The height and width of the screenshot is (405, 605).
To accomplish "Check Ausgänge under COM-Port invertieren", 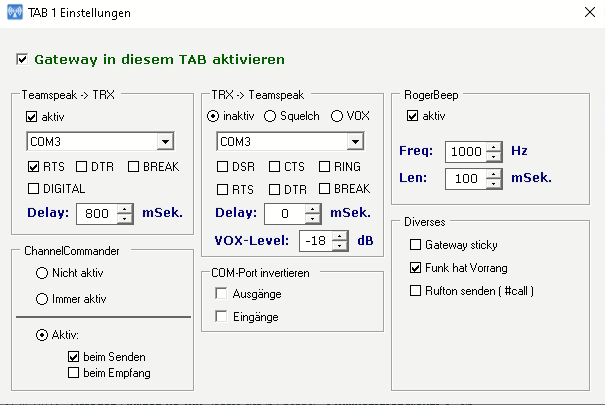I will [x=221, y=293].
